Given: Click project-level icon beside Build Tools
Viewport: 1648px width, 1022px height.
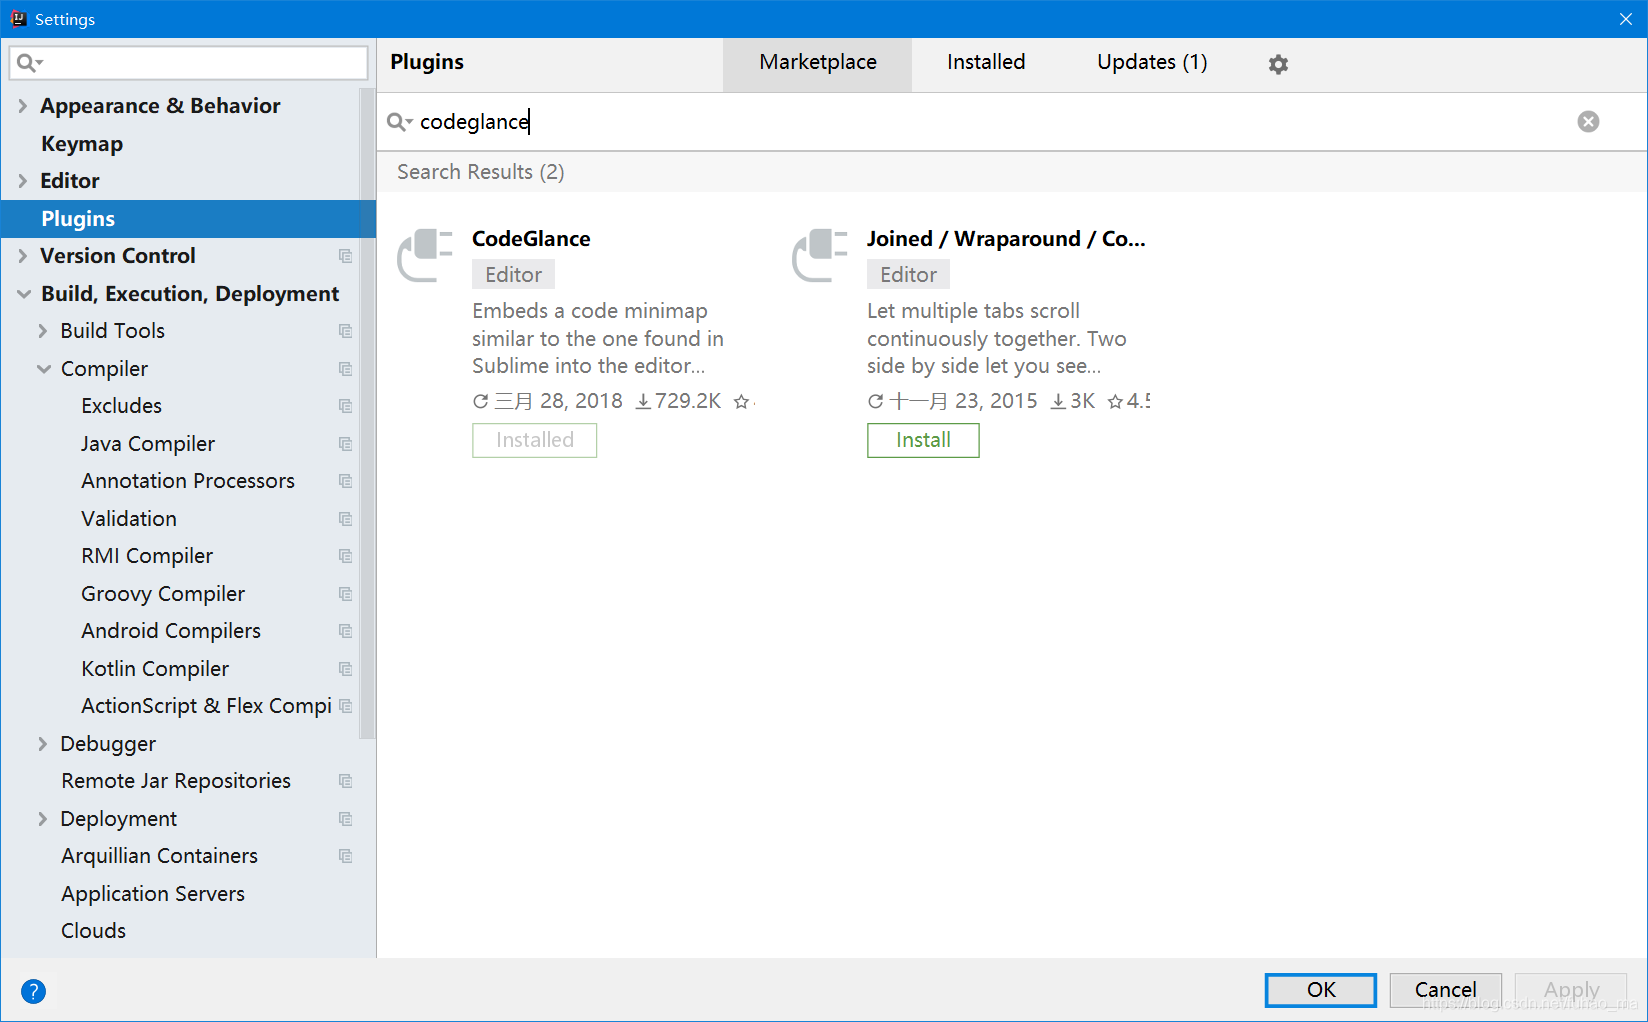Looking at the screenshot, I should (345, 331).
